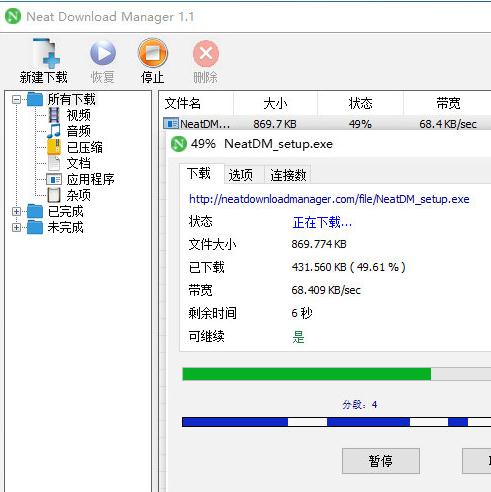This screenshot has width=491, height=492.
Task: Select the 已完成 tree label
Action: coord(65,211)
